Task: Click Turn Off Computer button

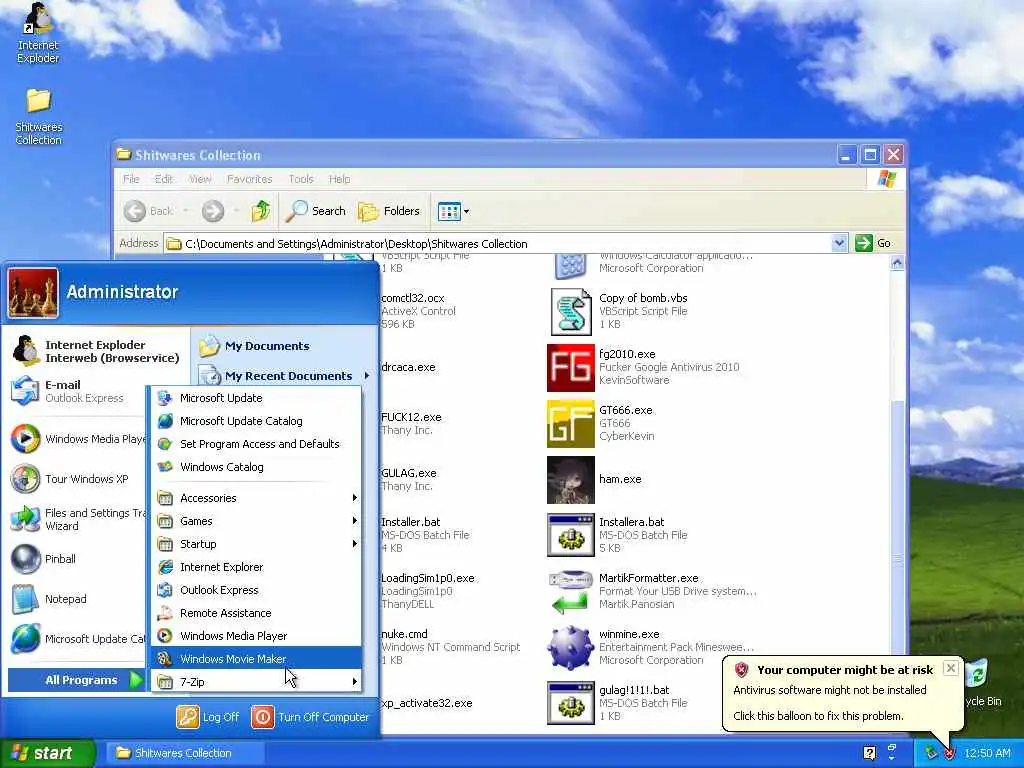Action: click(x=310, y=716)
